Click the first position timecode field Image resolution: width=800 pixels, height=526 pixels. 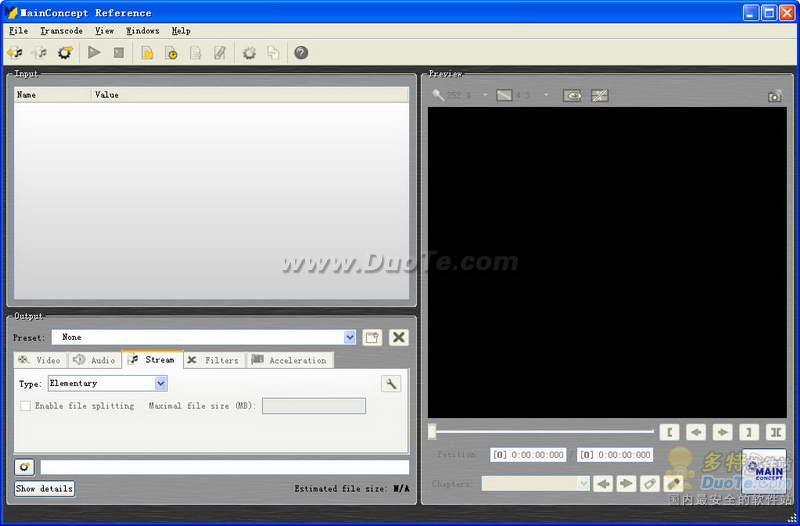pyautogui.click(x=528, y=455)
